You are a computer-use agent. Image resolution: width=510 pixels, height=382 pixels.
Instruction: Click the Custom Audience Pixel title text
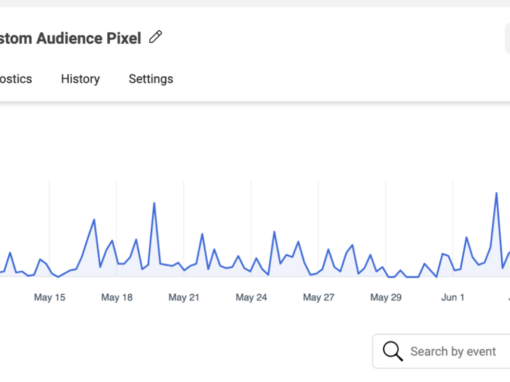point(71,38)
